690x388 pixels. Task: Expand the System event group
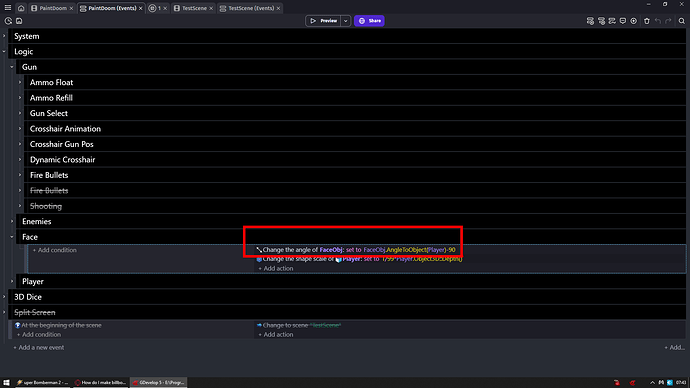[x=4, y=36]
